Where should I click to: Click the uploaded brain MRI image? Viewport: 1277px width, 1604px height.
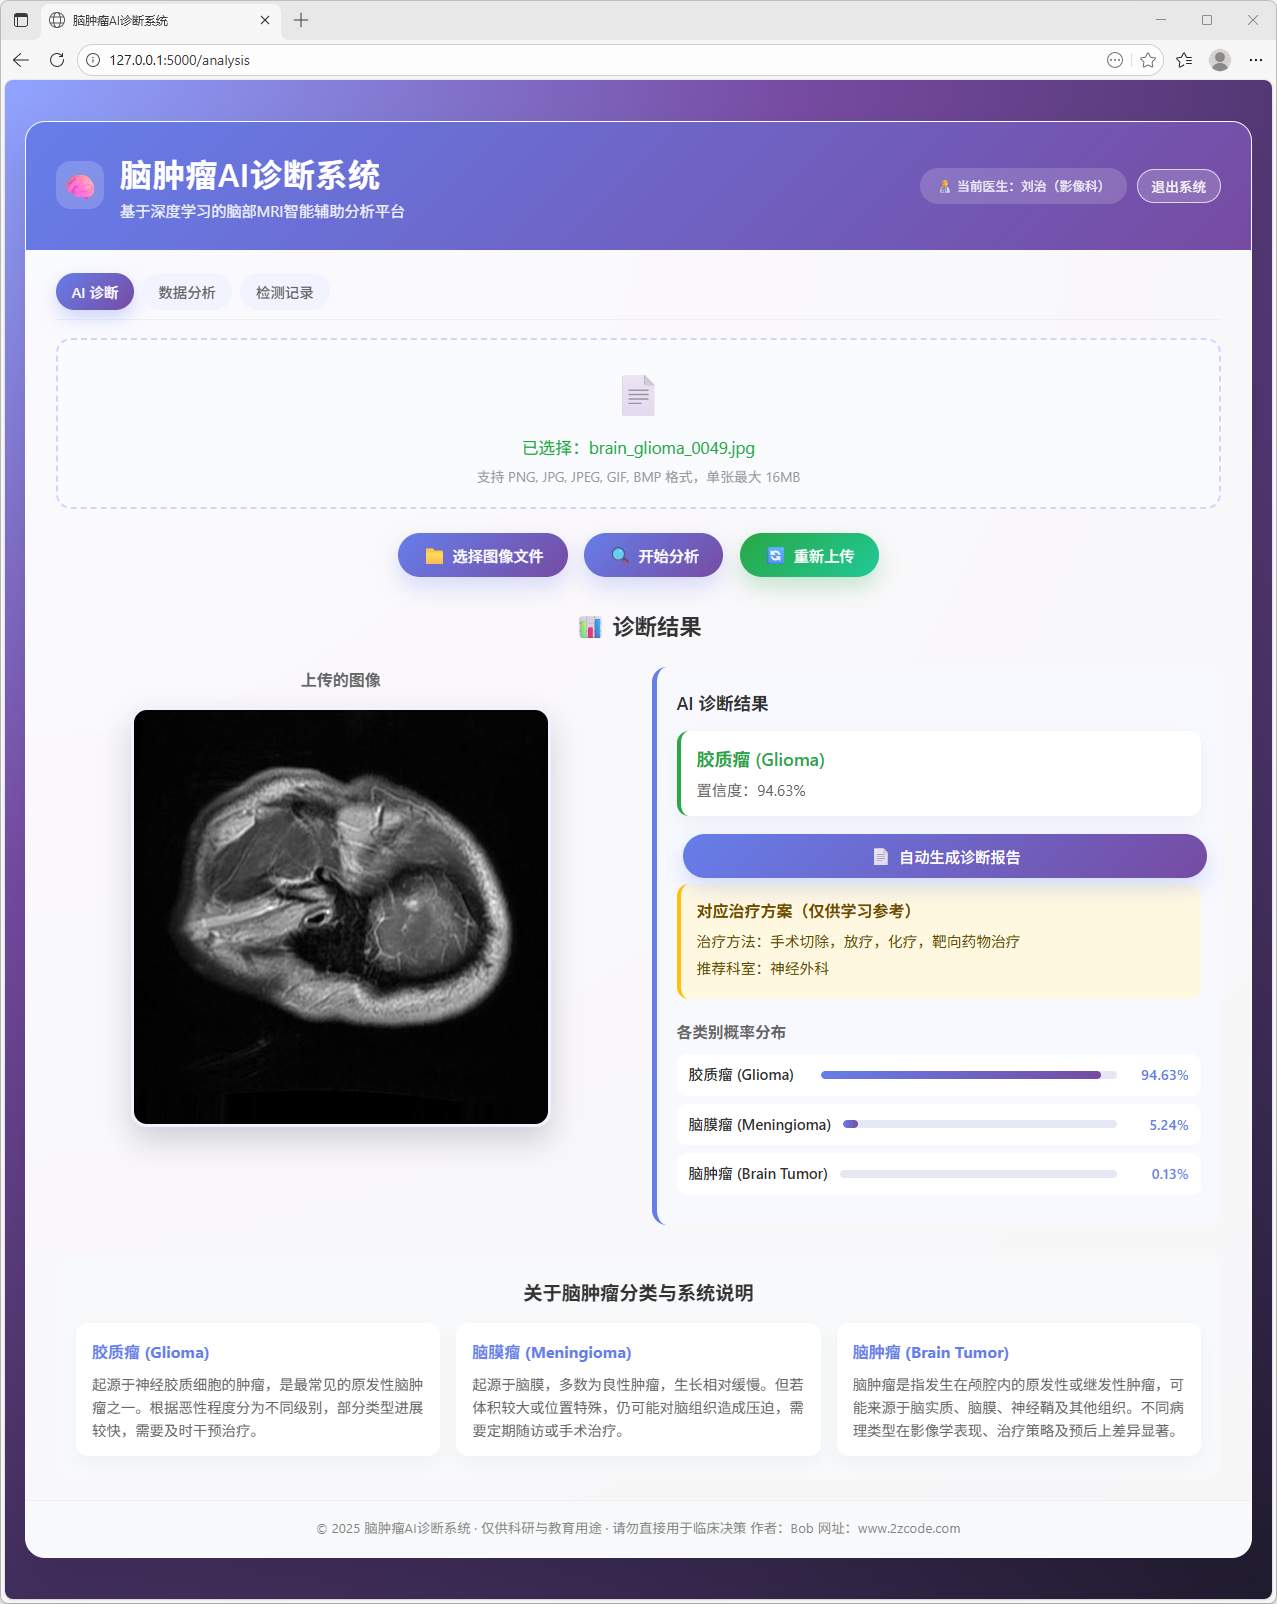pos(341,917)
